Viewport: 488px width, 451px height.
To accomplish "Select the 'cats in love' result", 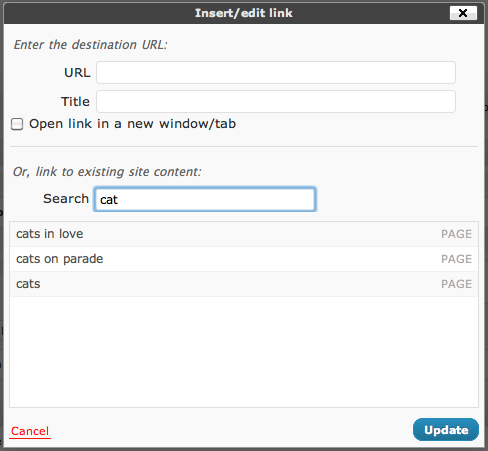I will [244, 234].
